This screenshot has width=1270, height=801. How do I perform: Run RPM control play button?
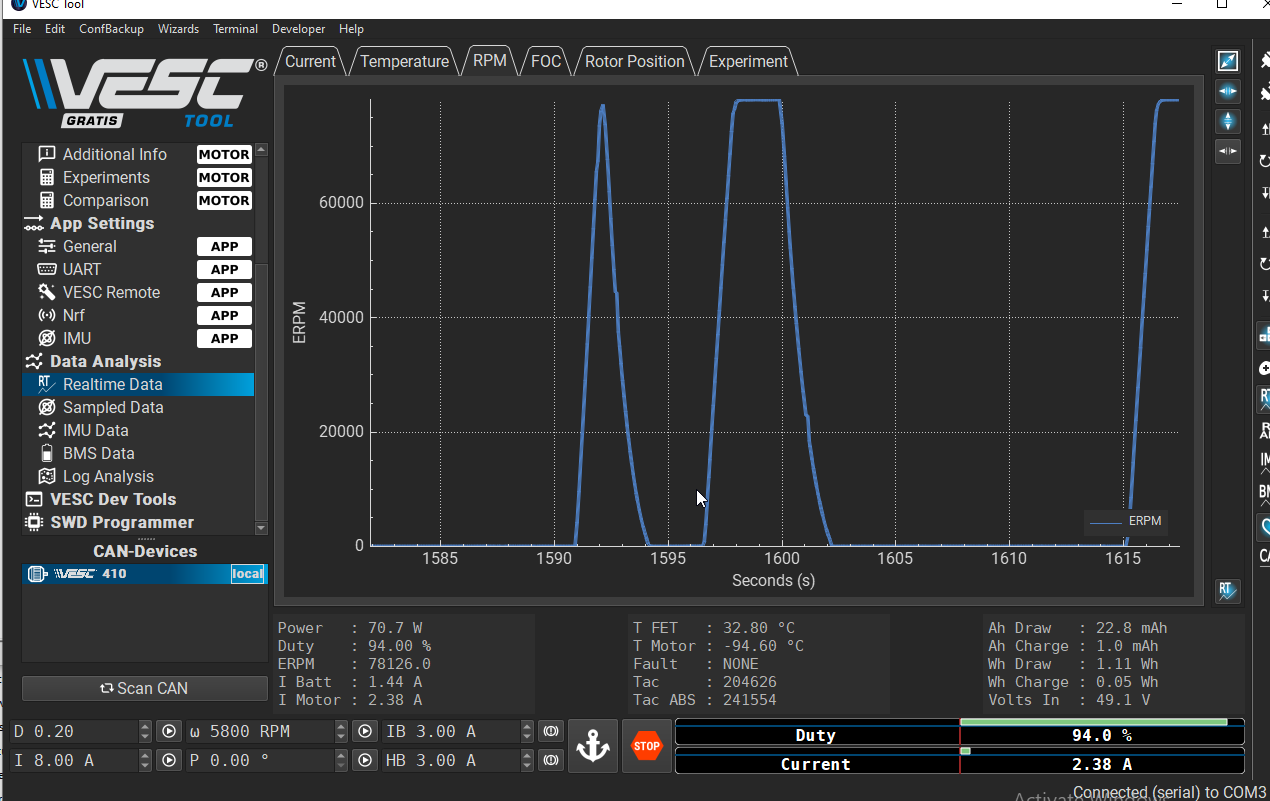tap(365, 732)
